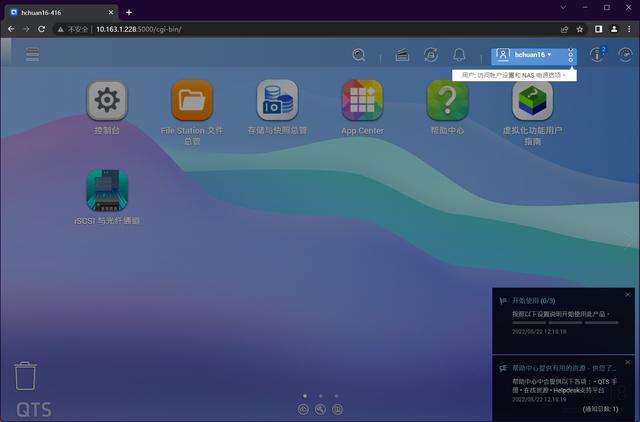Open the desktop recycle bin icon

[x=25, y=375]
